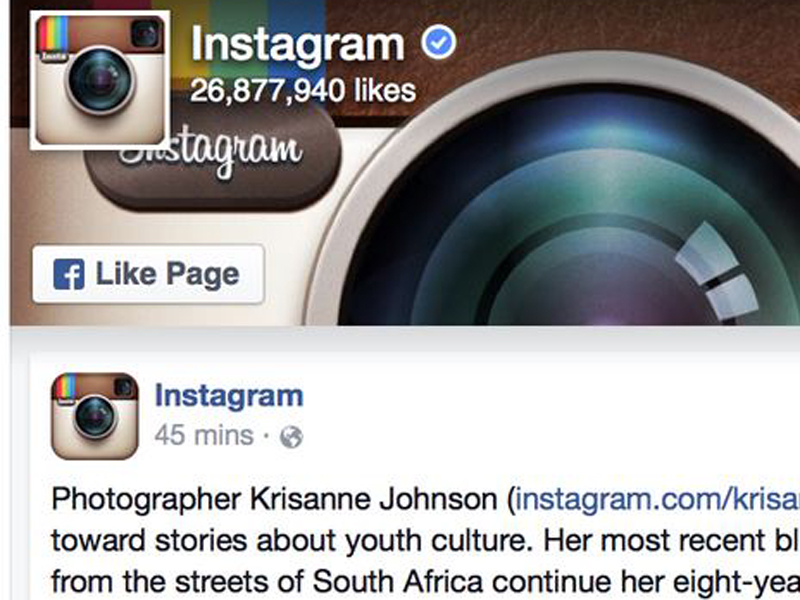Click the Instagram page title in header

point(297,45)
